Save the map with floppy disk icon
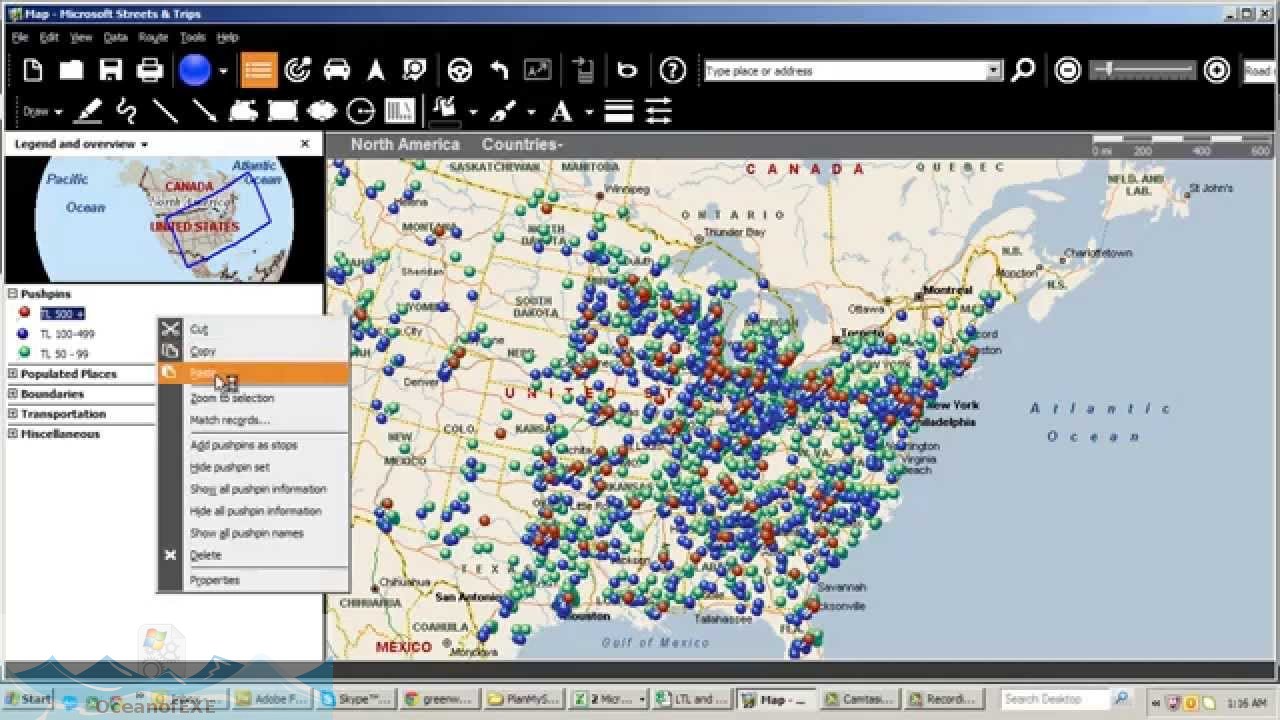The width and height of the screenshot is (1280, 720). pos(110,70)
